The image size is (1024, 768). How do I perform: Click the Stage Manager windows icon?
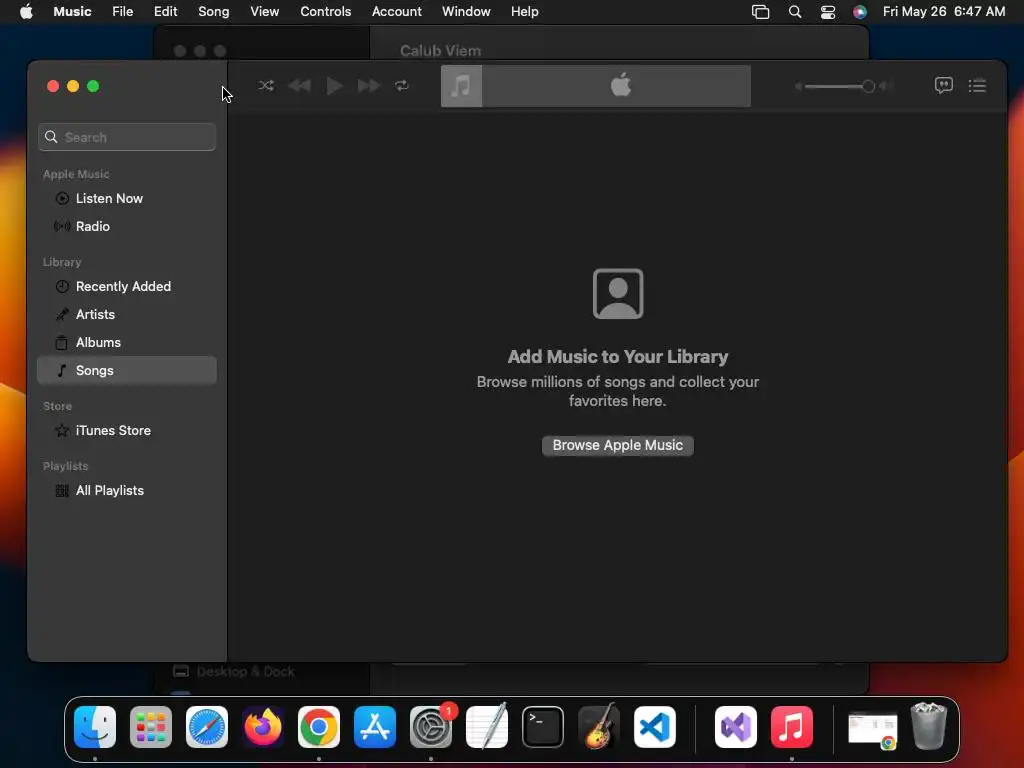[x=760, y=12]
